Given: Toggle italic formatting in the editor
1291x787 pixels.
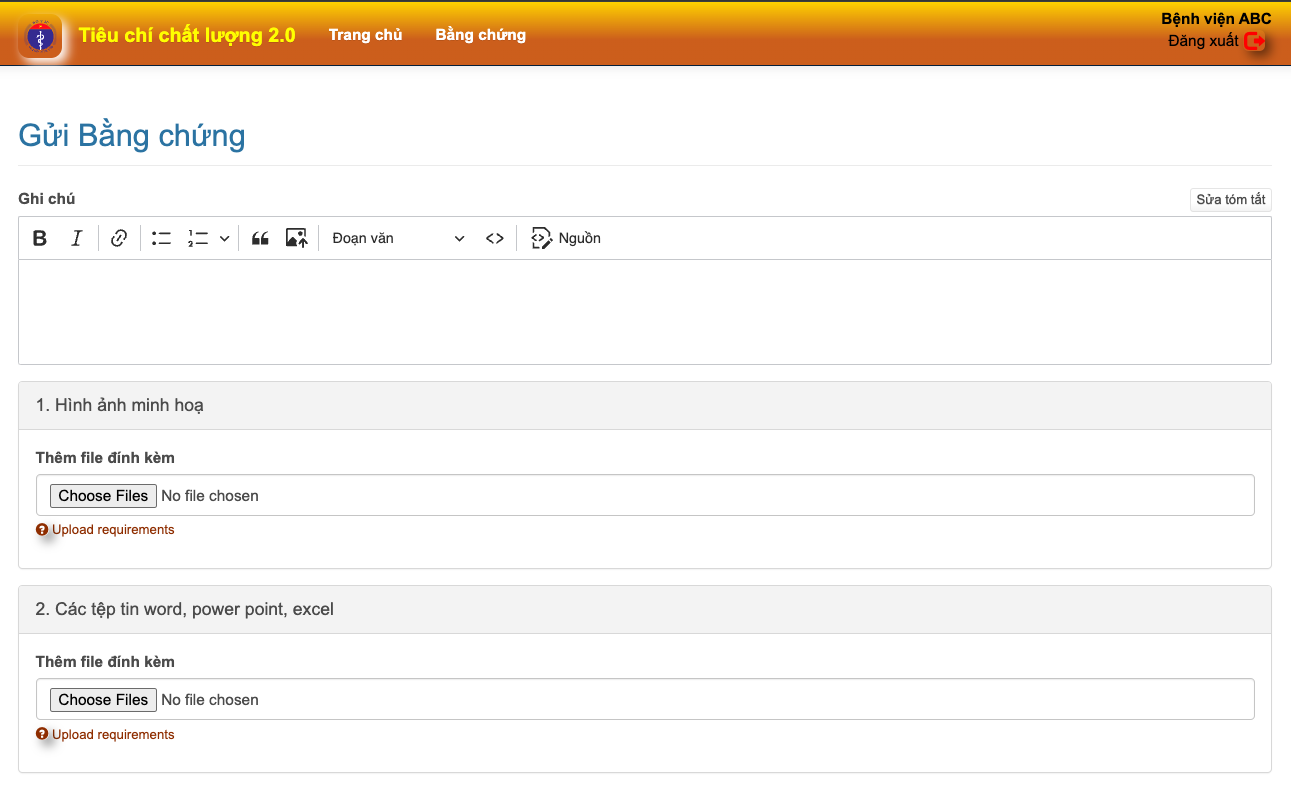Looking at the screenshot, I should pyautogui.click(x=76, y=238).
